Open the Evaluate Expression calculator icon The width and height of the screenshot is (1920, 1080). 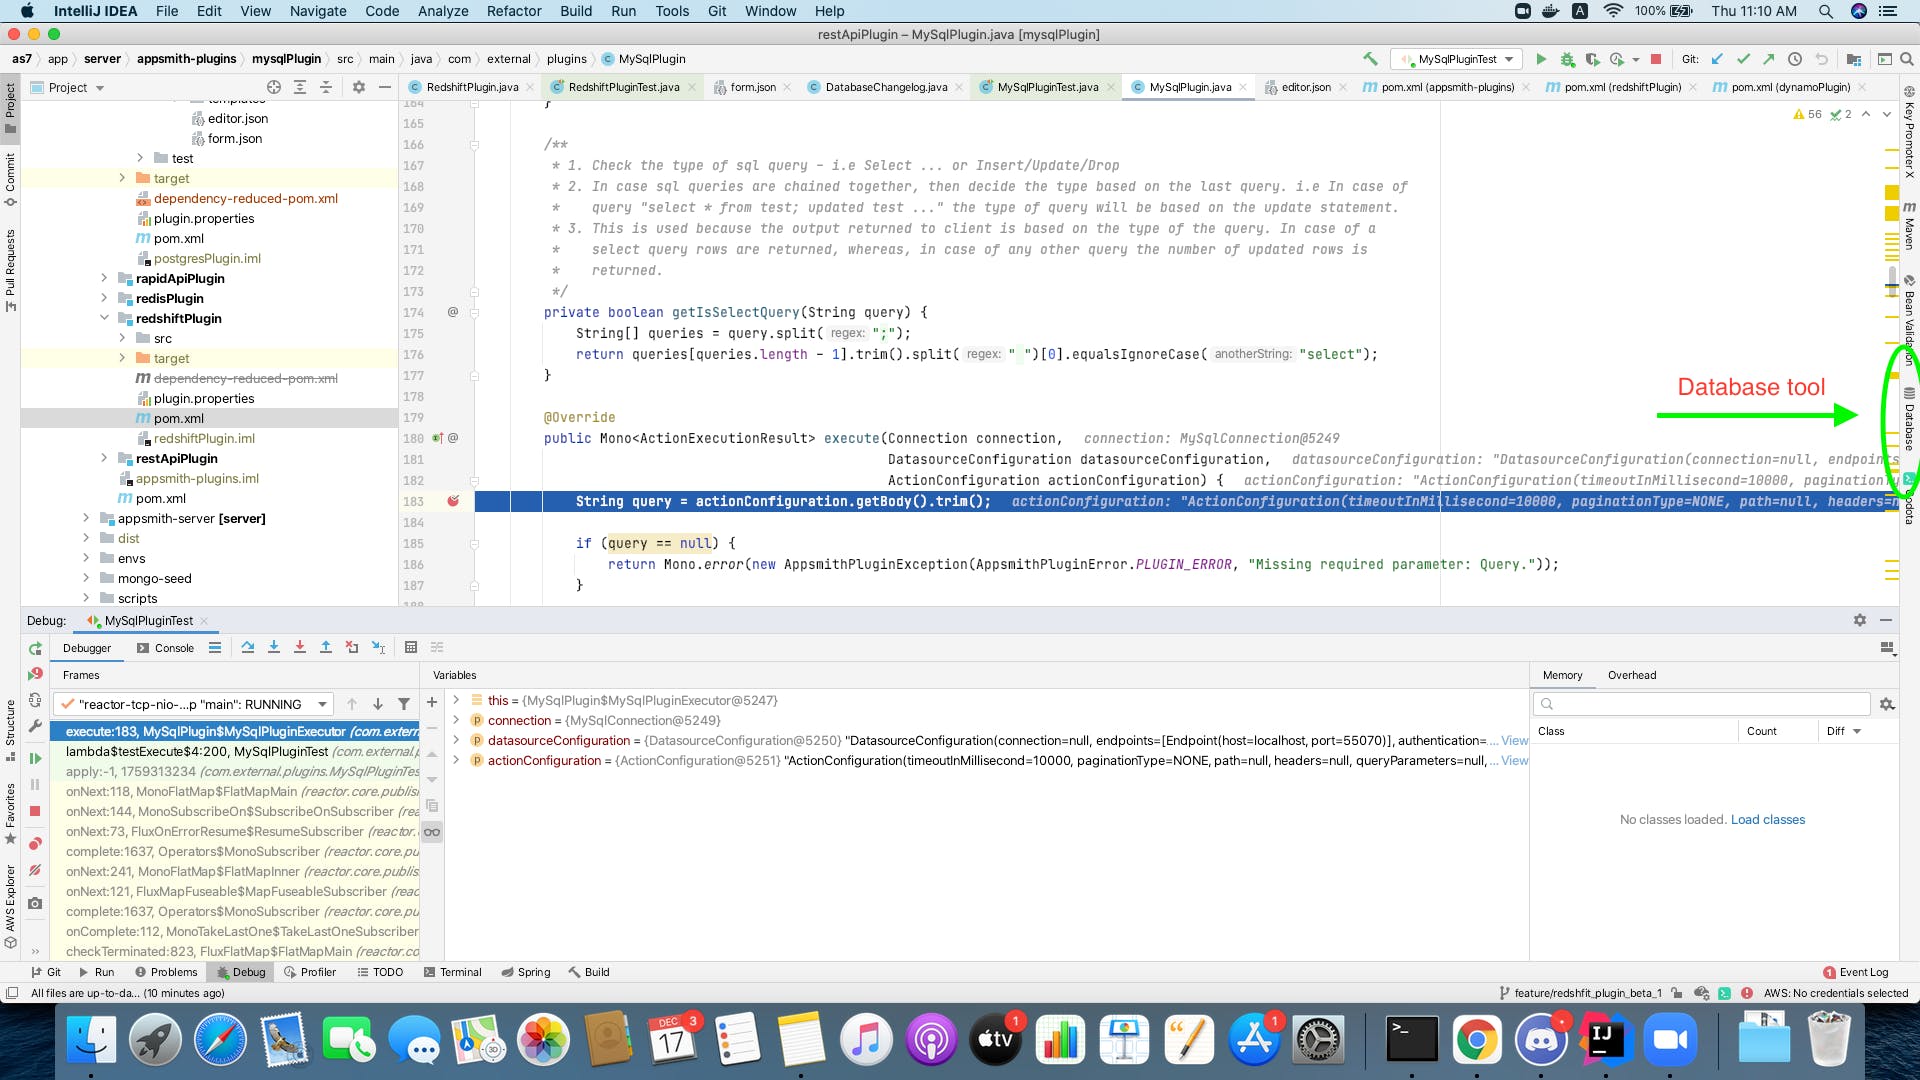pos(411,648)
